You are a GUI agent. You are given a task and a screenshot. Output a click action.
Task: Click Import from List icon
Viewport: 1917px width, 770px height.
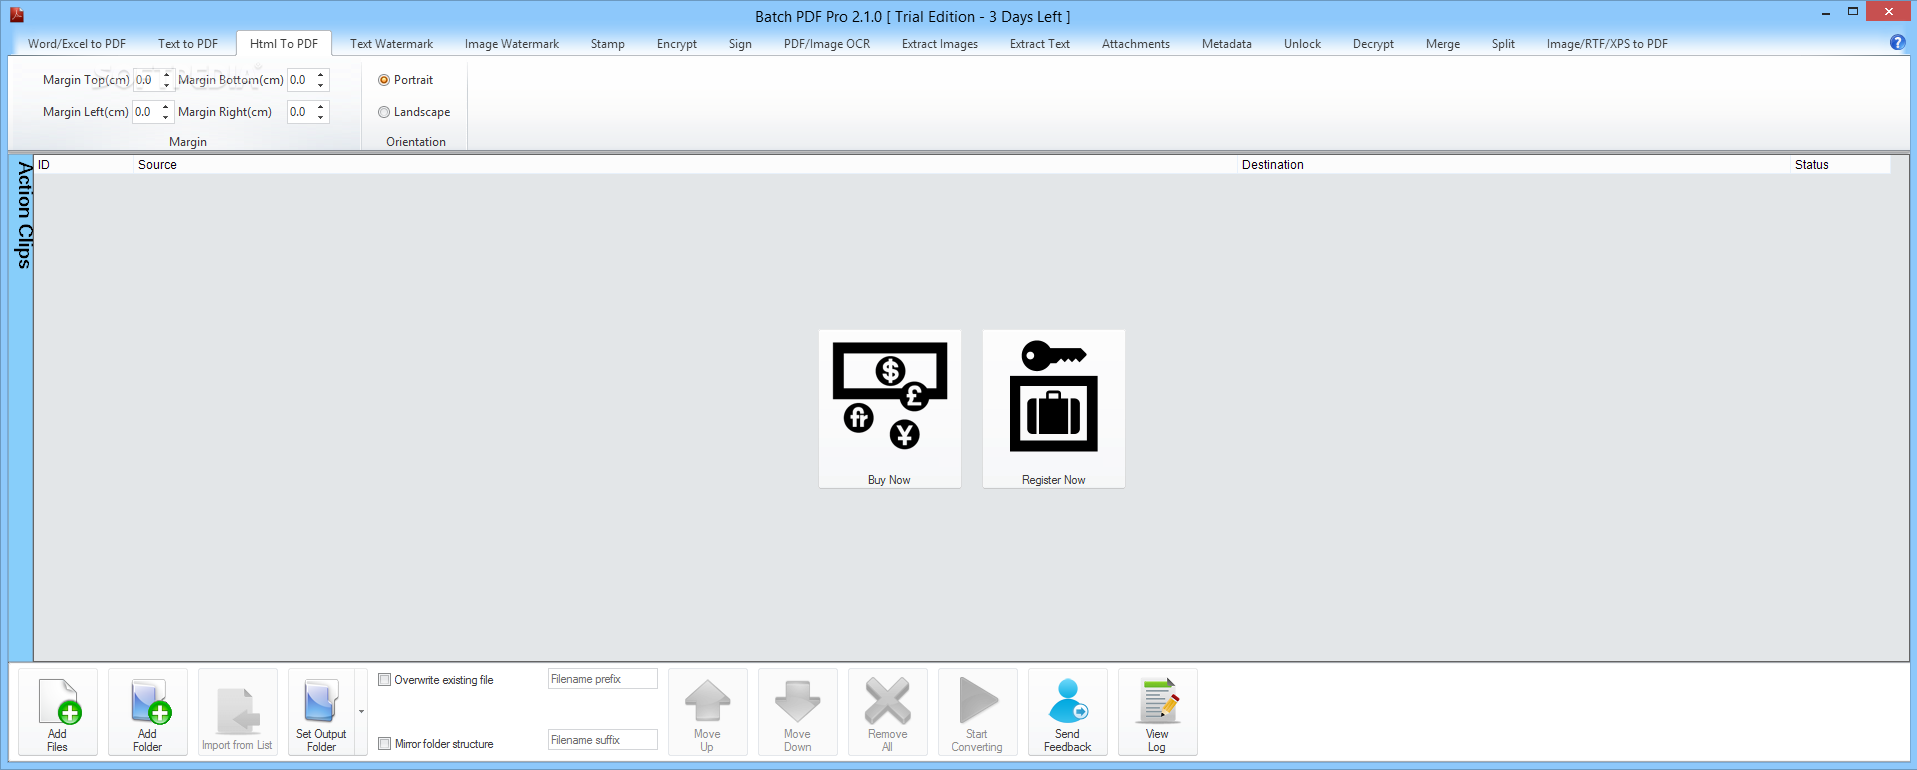[237, 711]
